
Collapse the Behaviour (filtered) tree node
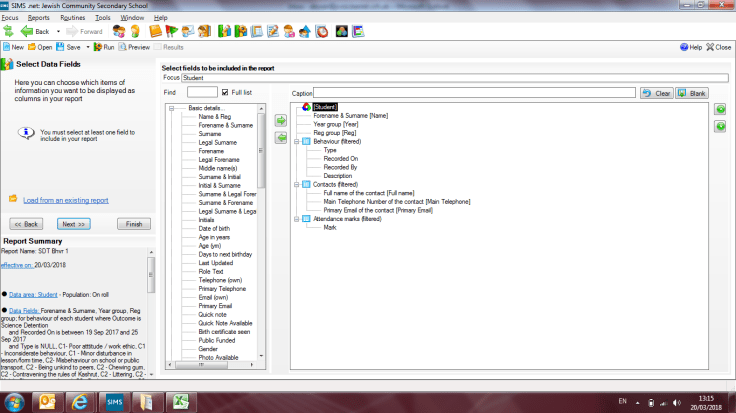point(297,141)
